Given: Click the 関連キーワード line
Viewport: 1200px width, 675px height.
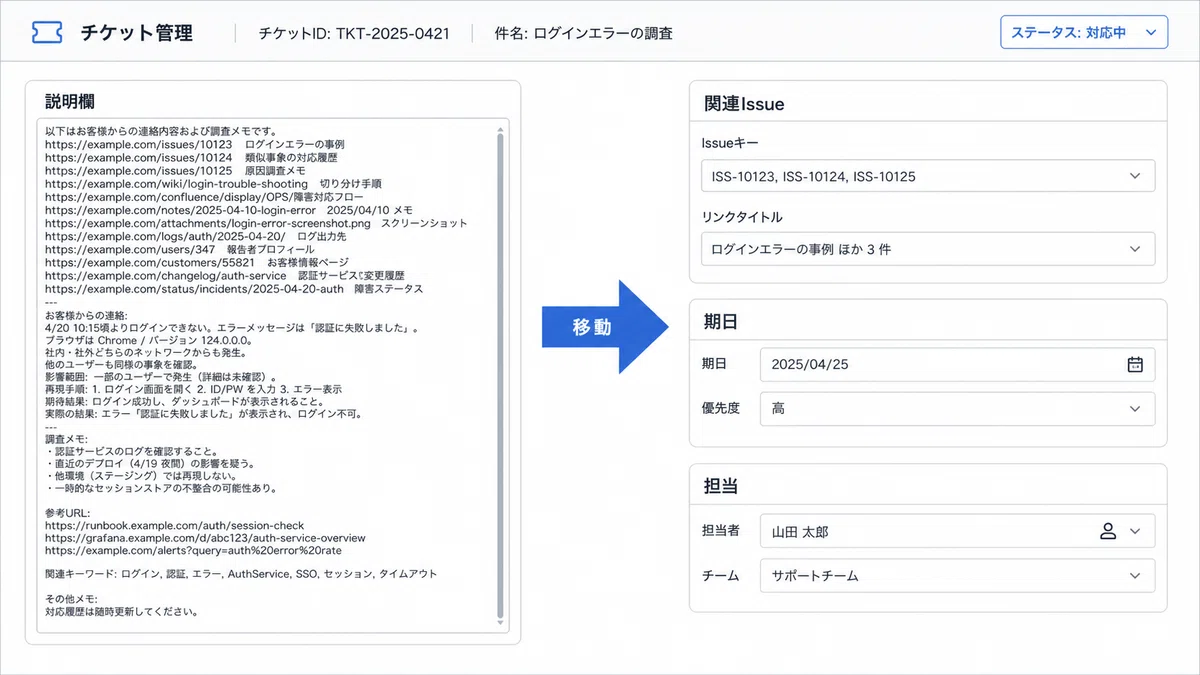Looking at the screenshot, I should (241, 574).
